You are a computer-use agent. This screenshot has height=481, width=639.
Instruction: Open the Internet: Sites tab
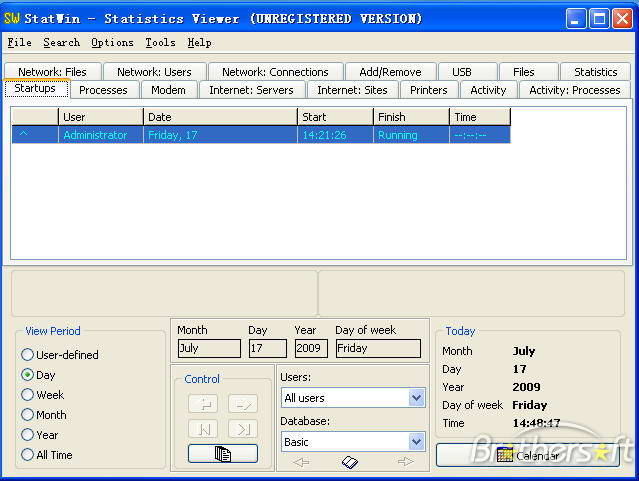(x=352, y=90)
